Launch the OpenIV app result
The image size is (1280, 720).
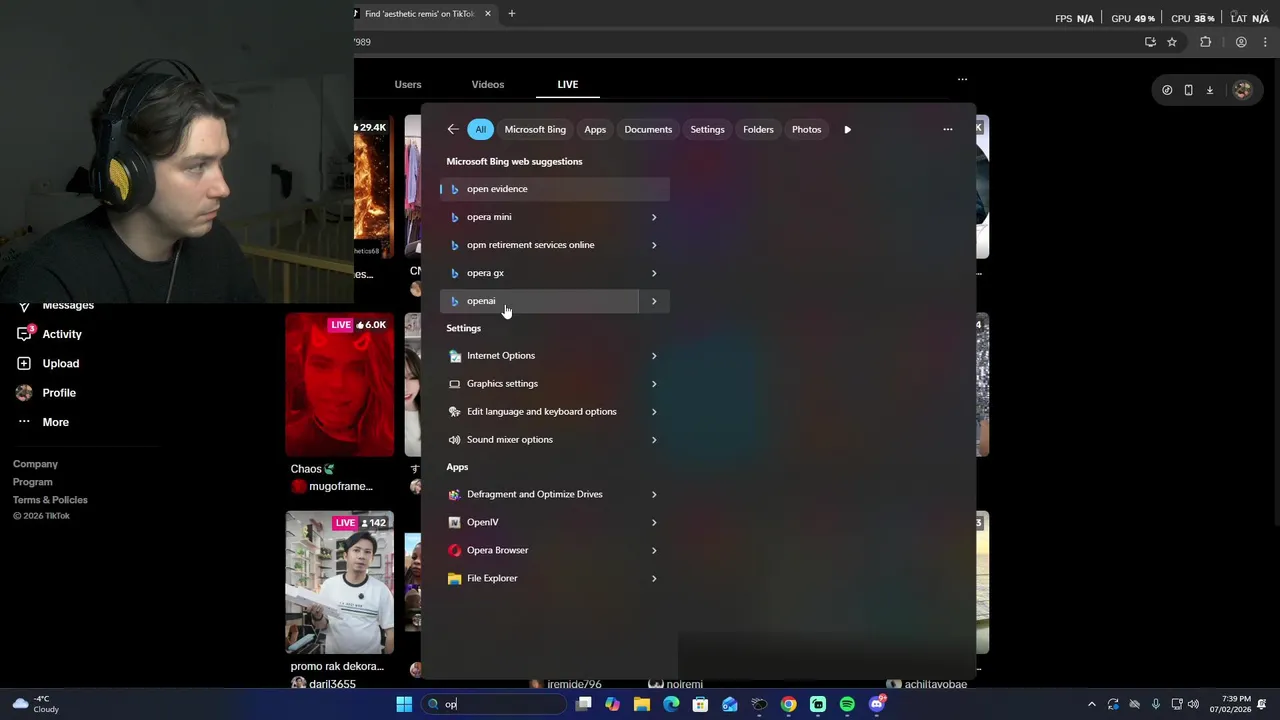click(x=540, y=522)
